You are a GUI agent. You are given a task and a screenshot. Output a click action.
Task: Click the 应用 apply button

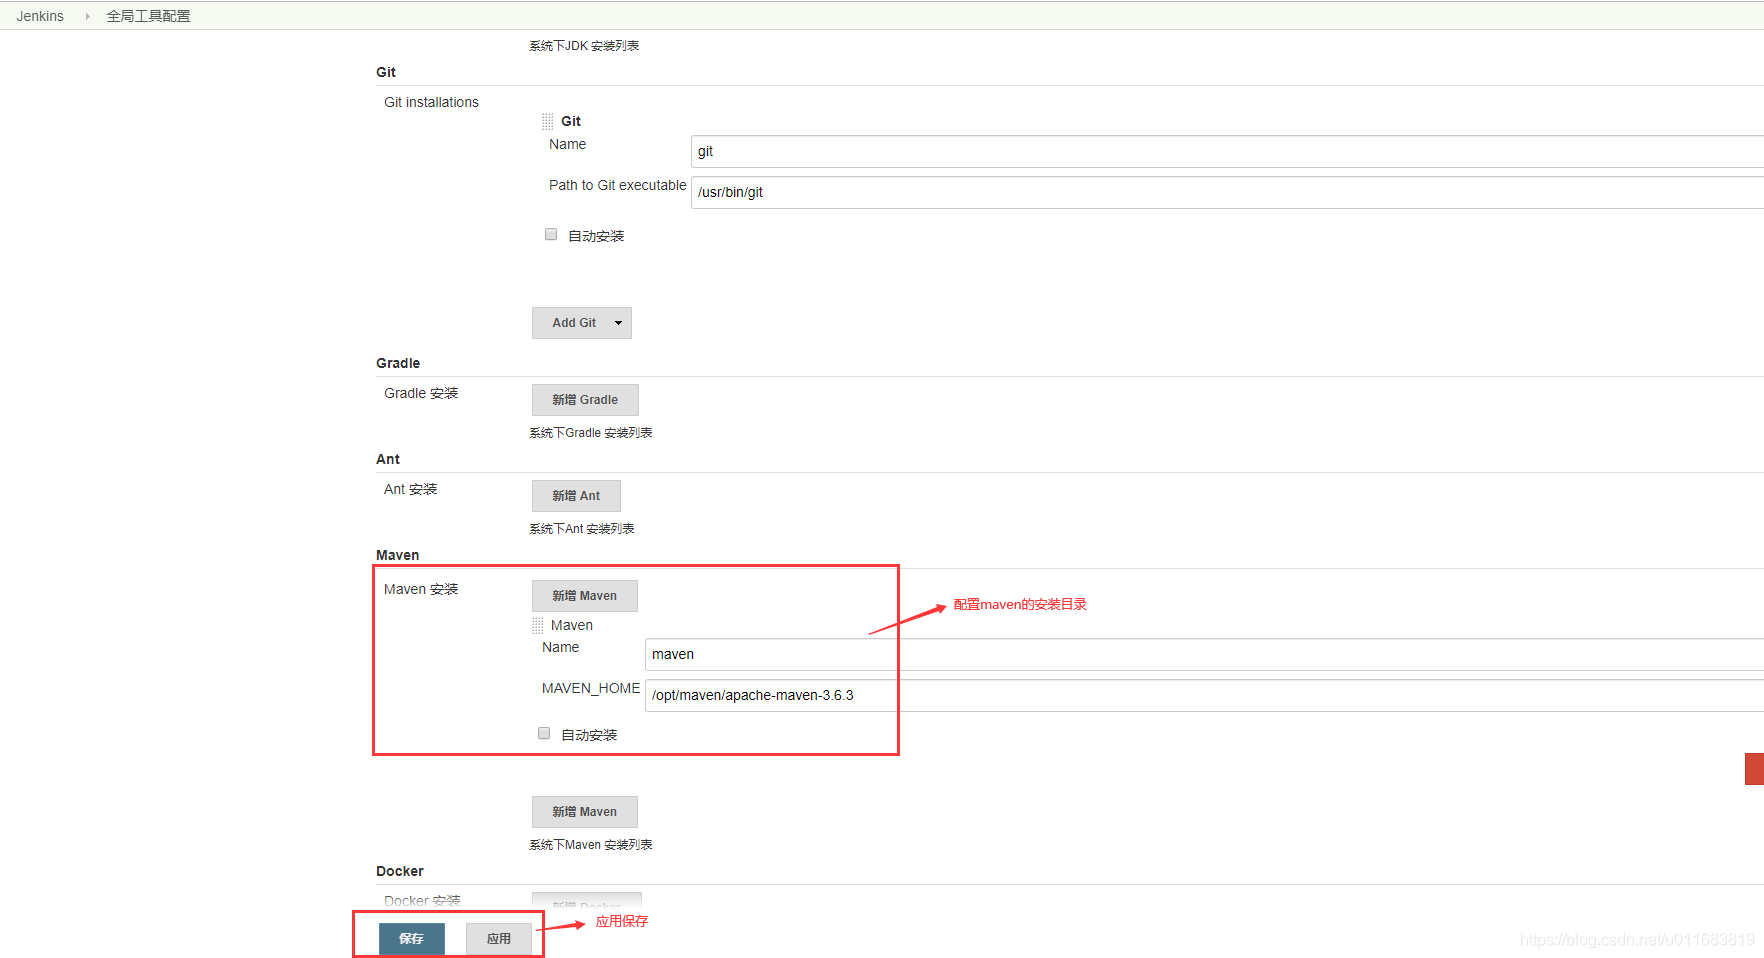click(x=498, y=939)
